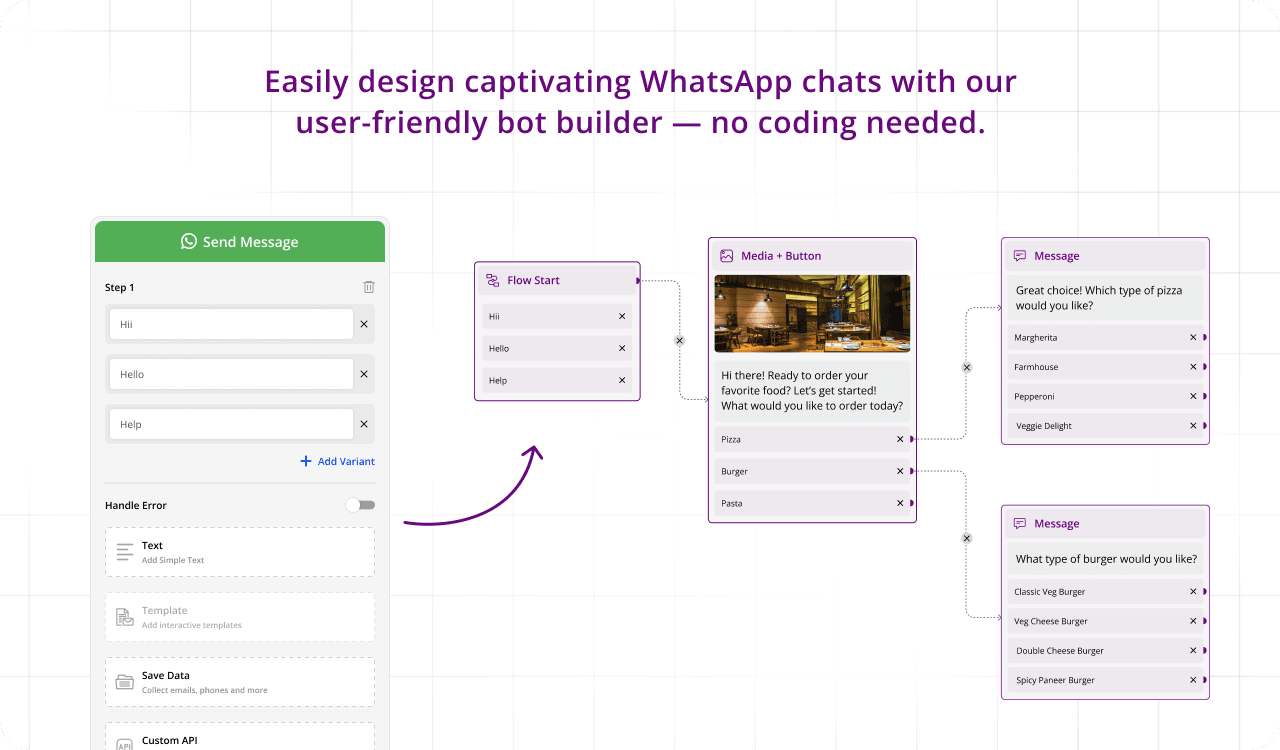Screen dimensions: 1280x750
Task: Remove the Help variant in Send Message panel
Action: pyautogui.click(x=364, y=424)
